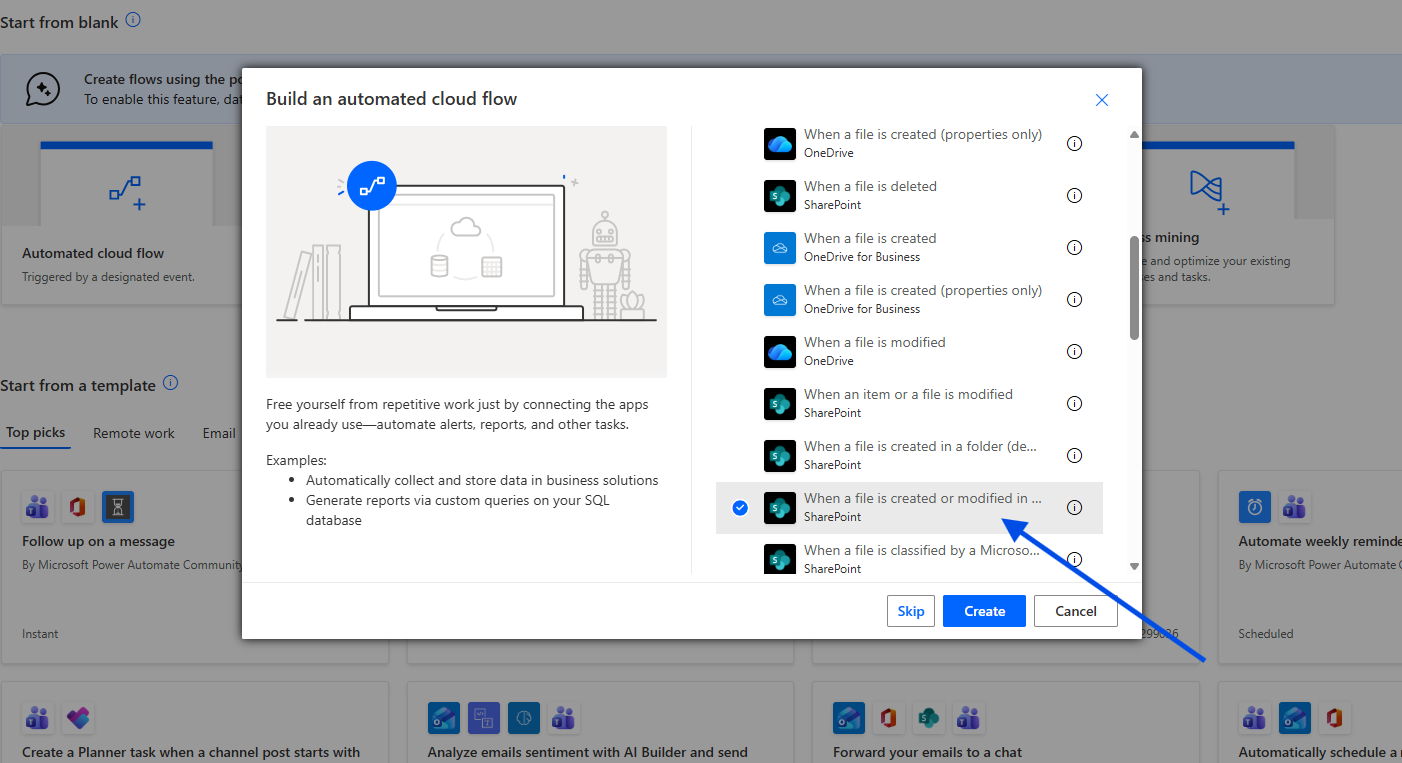
Task: Click the Skip button
Action: click(910, 611)
